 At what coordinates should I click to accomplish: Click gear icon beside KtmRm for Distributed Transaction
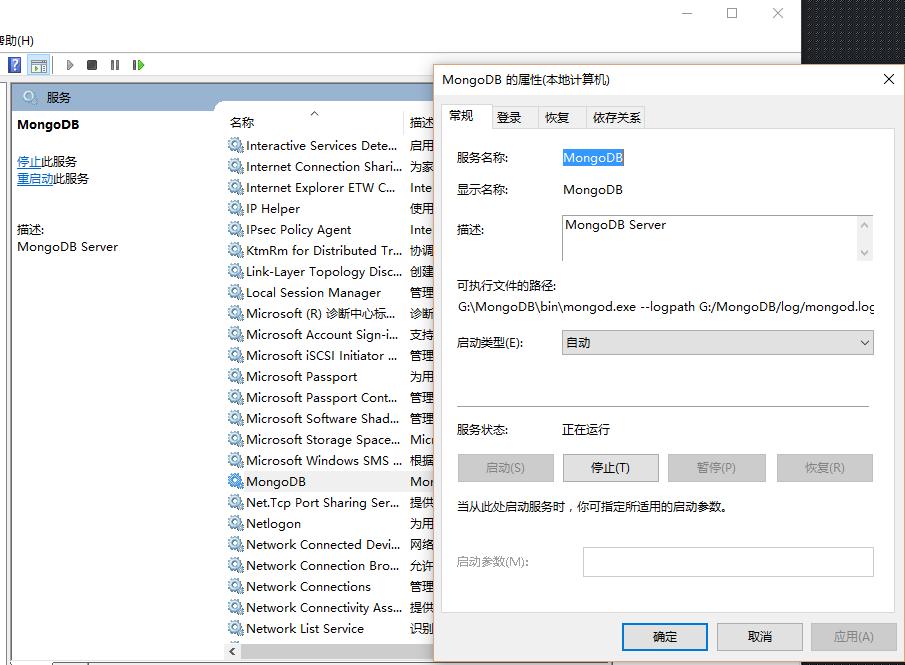(235, 250)
